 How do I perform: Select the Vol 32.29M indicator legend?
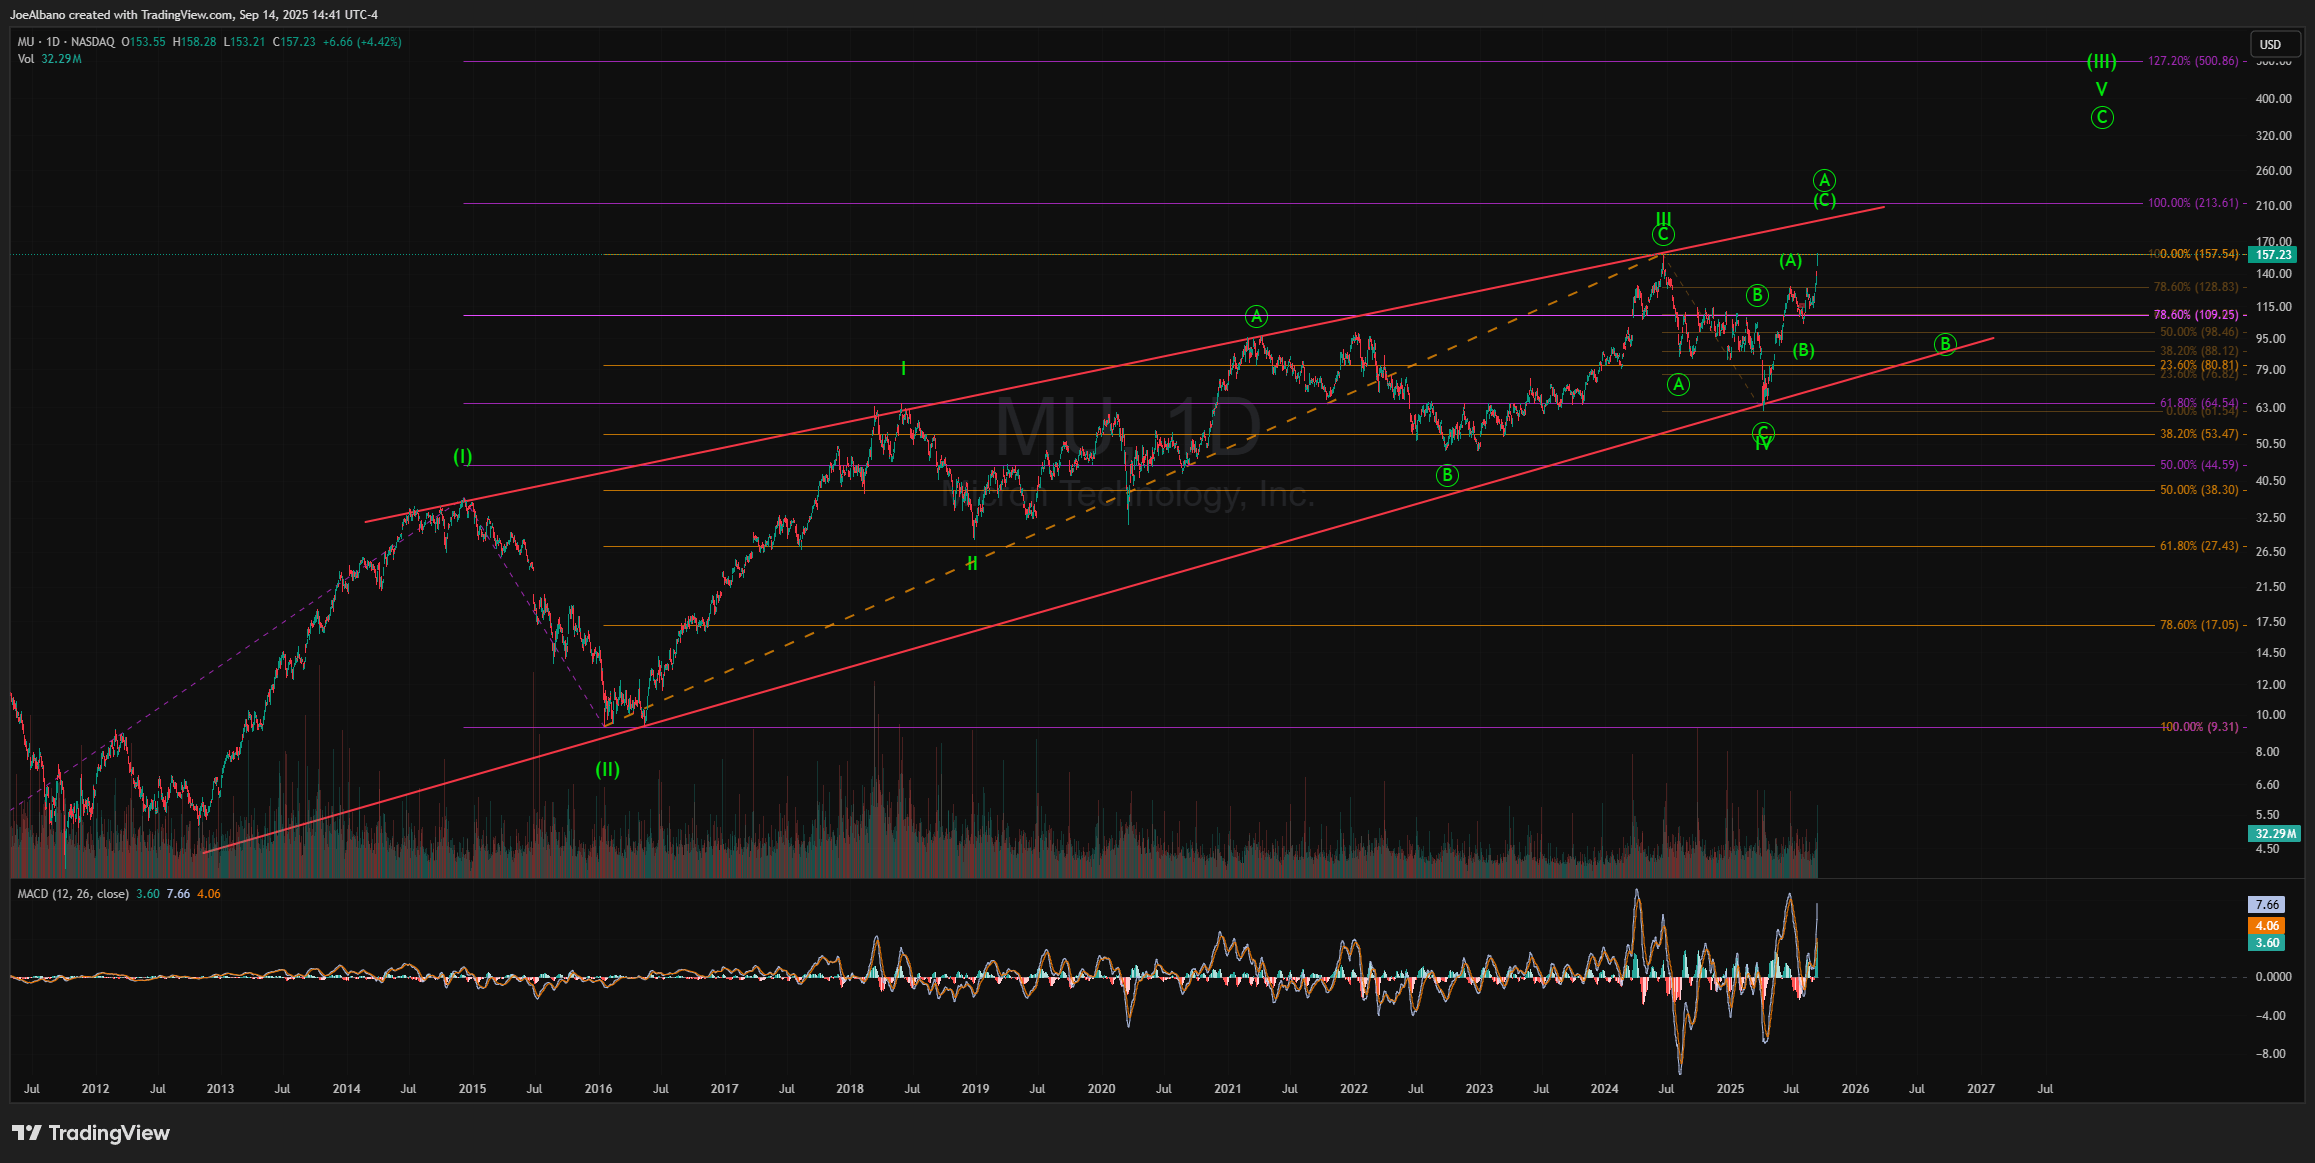pos(49,59)
